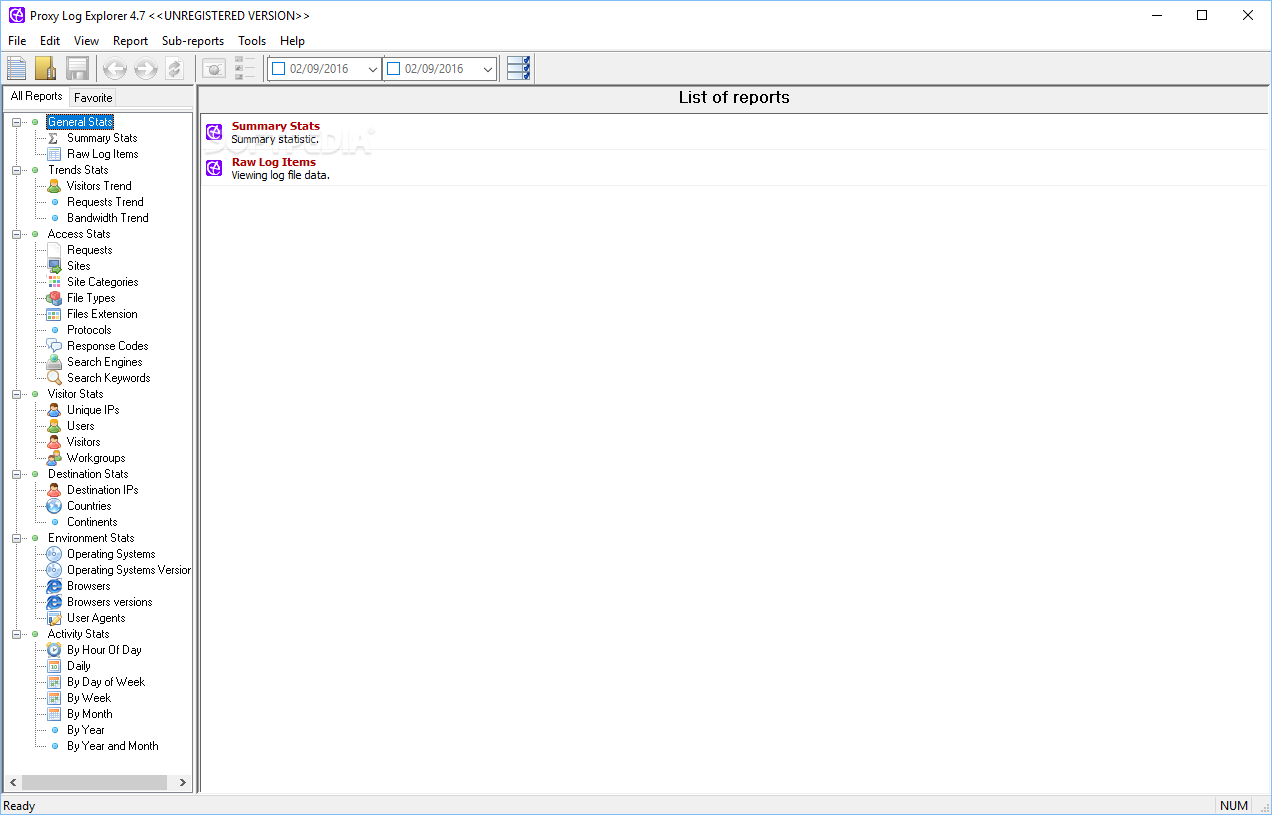Screen dimensions: 1272x815
Task: Select Files Extension in the tree
Action: pyautogui.click(x=102, y=314)
